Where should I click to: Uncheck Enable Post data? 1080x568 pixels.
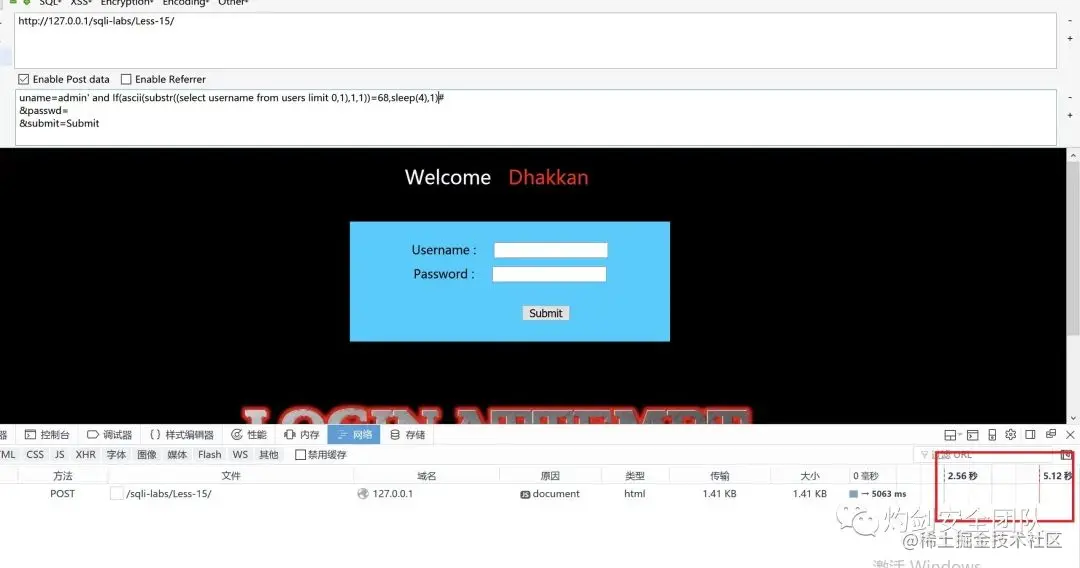point(23,79)
